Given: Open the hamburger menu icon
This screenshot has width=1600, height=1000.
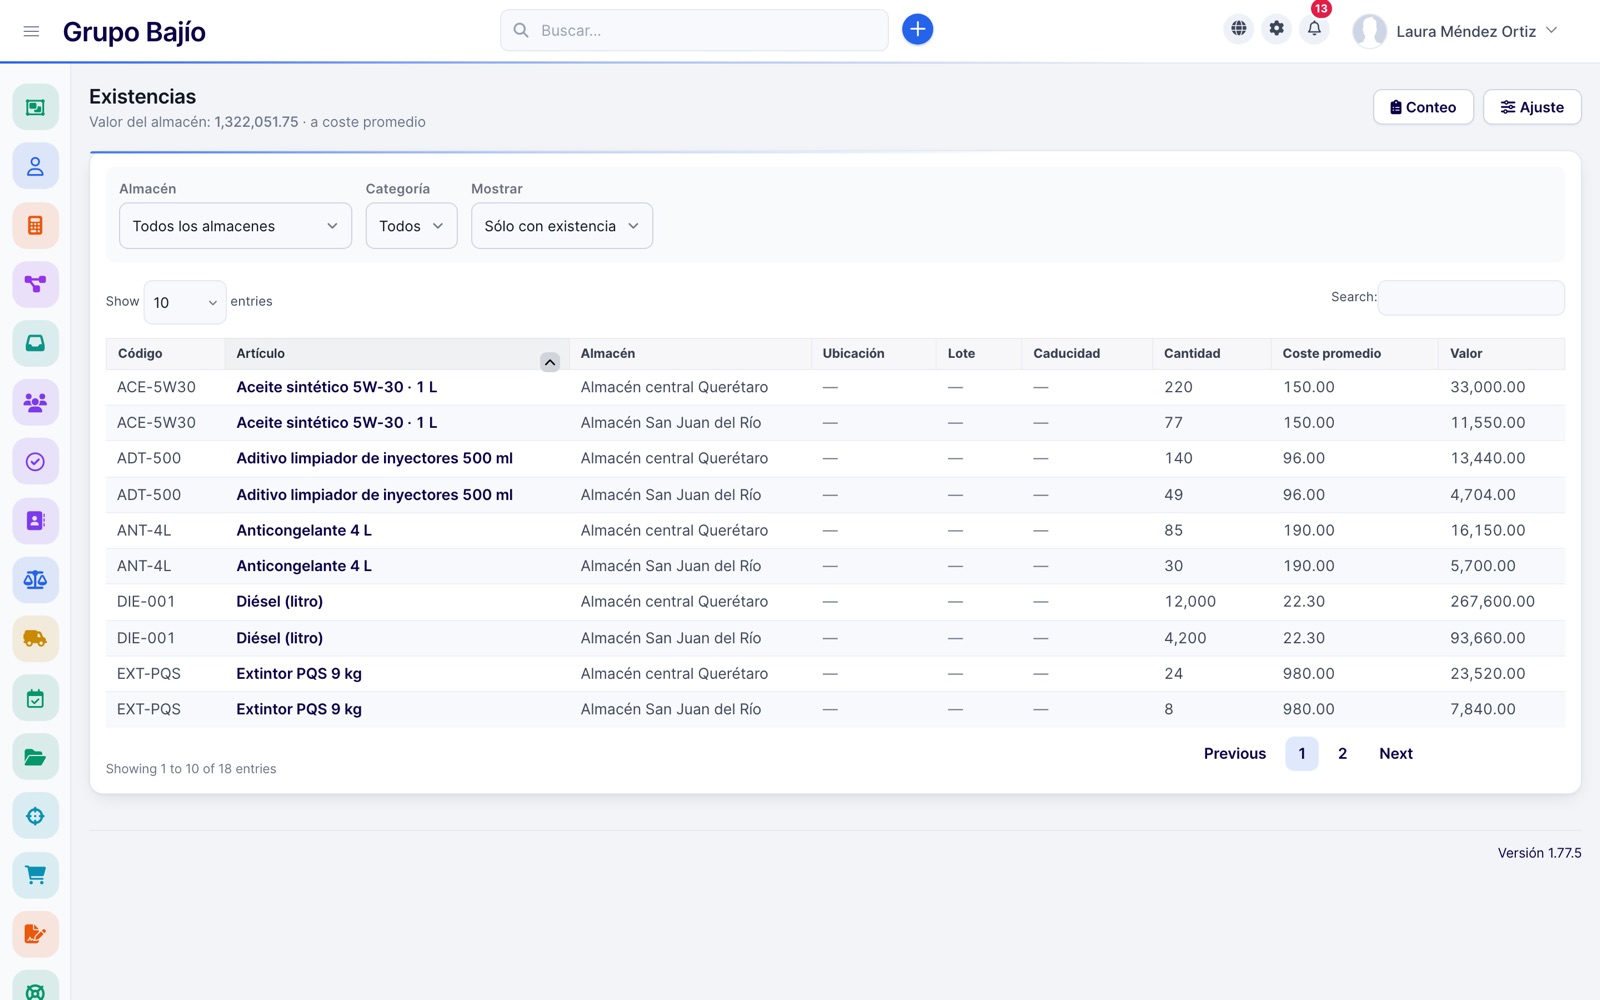Looking at the screenshot, I should tap(31, 31).
